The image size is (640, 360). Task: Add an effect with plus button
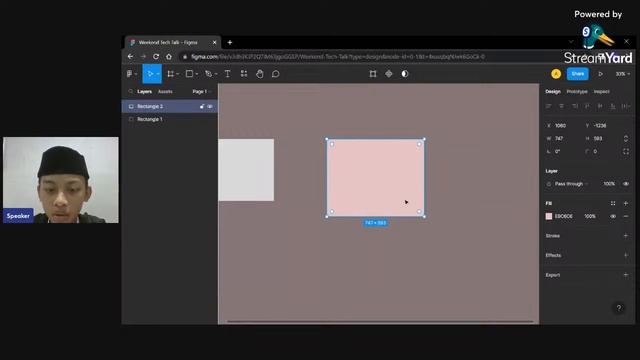(626, 255)
